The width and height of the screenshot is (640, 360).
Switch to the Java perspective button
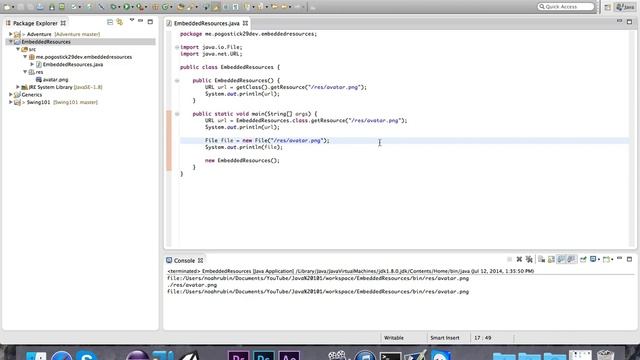coord(625,7)
